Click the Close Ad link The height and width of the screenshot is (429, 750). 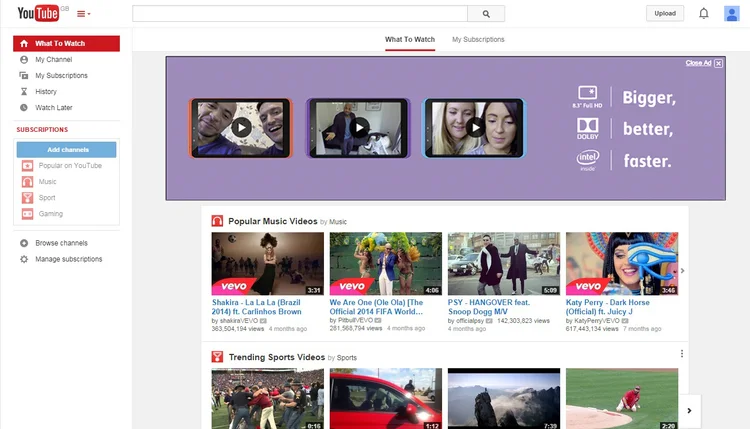pos(698,63)
